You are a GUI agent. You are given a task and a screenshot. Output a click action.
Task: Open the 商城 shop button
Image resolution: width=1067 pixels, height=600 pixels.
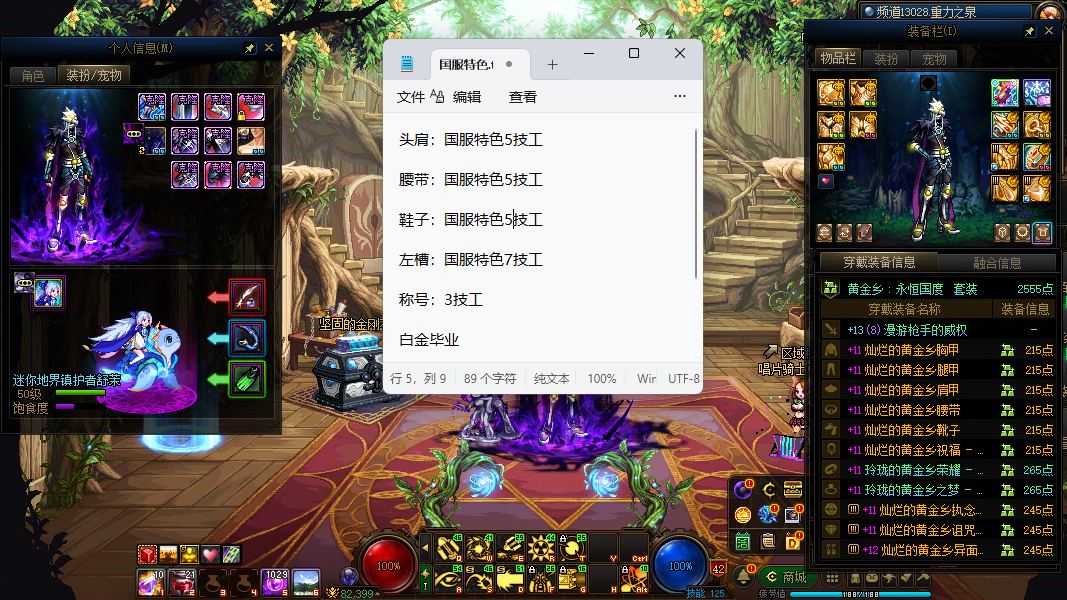[783, 577]
